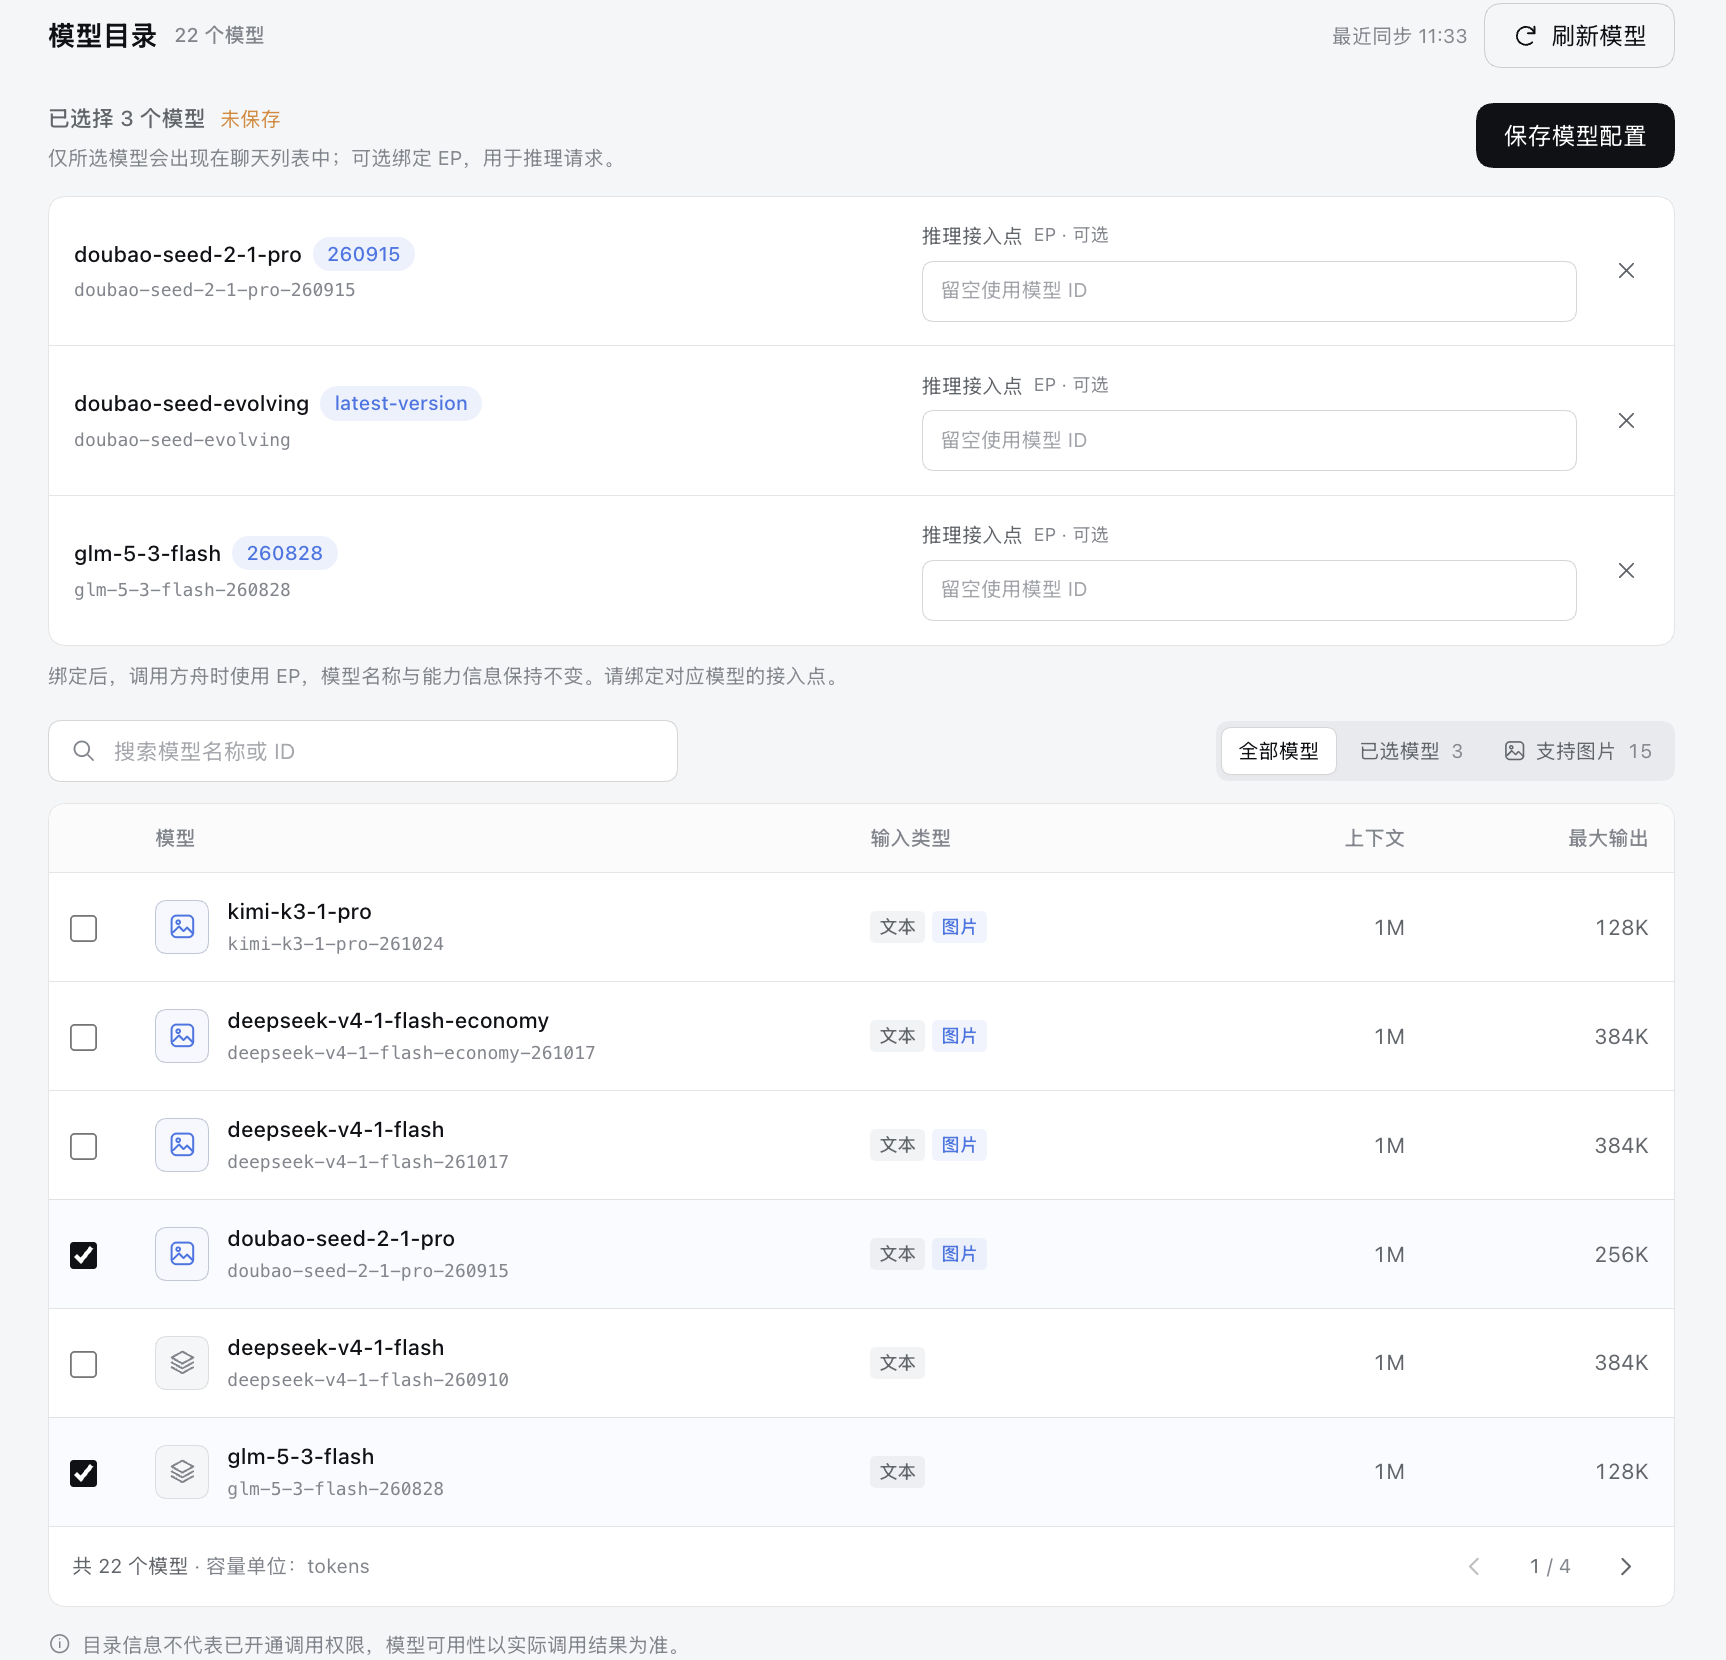Save model config with 保存模型配置
Image resolution: width=1726 pixels, height=1660 pixels.
(x=1575, y=136)
